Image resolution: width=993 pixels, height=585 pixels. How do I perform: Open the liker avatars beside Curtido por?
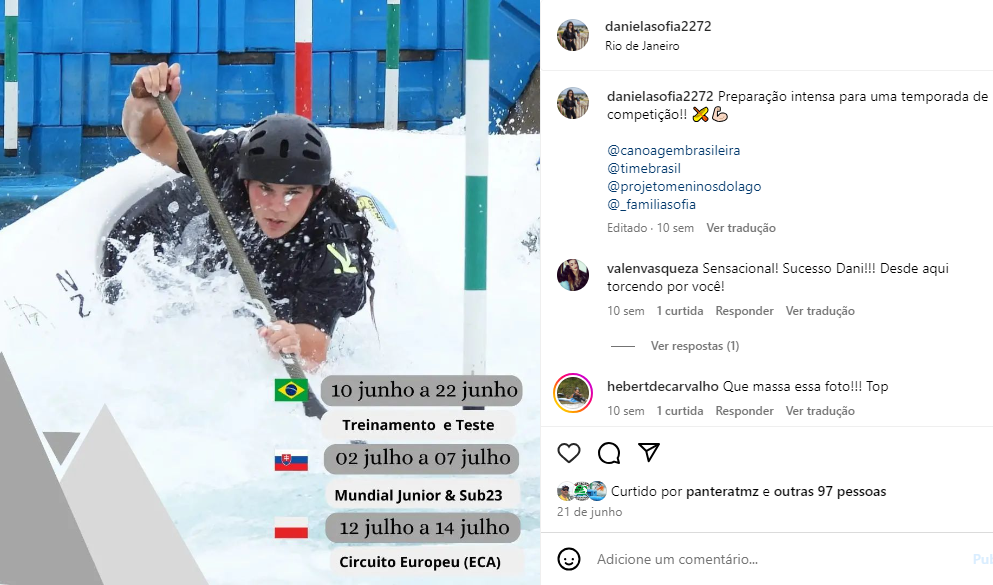[582, 491]
